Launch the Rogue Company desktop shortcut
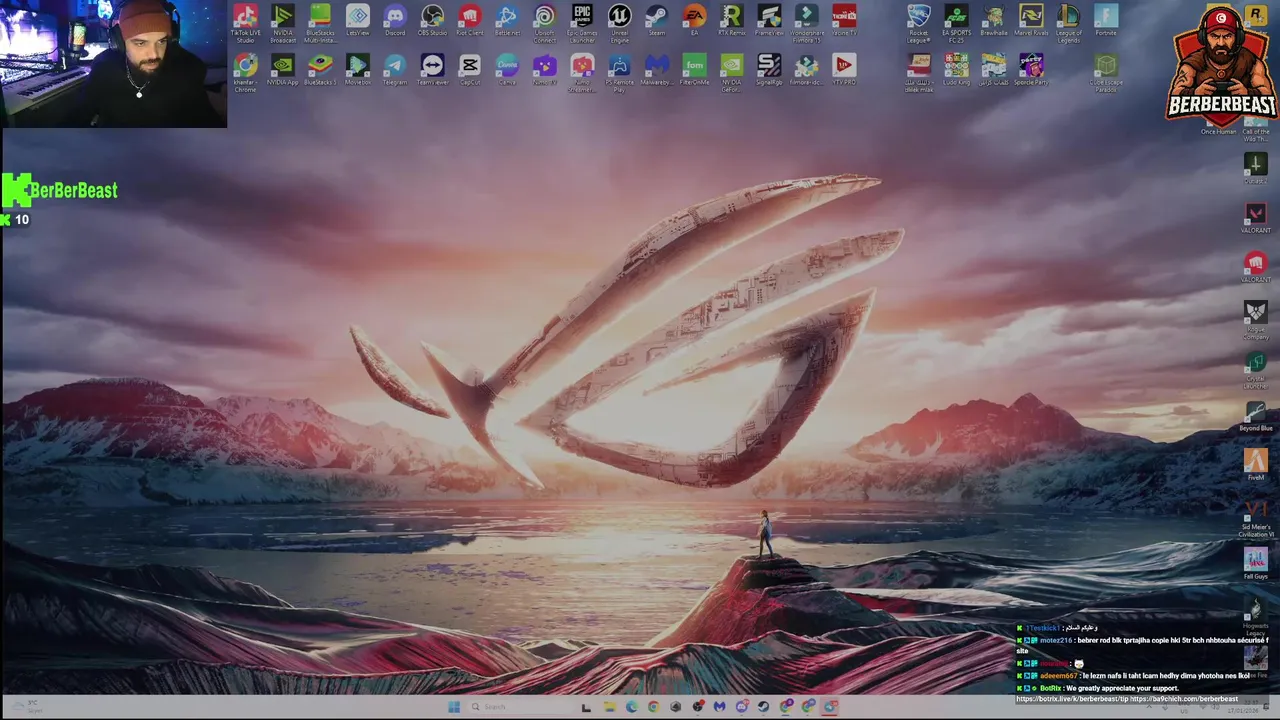This screenshot has height=720, width=1280. 1256,320
